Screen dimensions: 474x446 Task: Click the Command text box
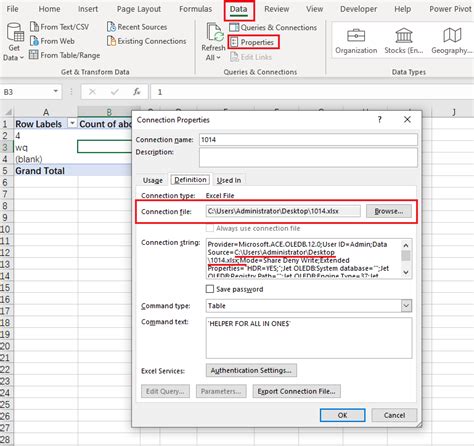click(x=309, y=338)
